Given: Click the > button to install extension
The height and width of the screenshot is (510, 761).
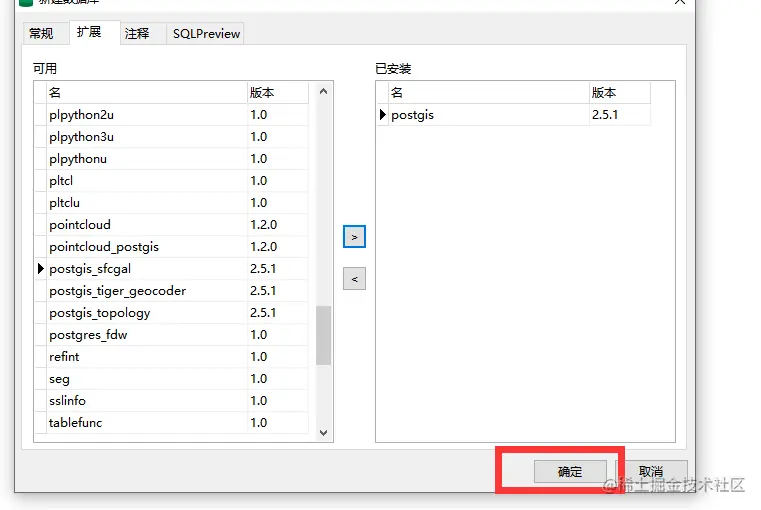Looking at the screenshot, I should 354,237.
